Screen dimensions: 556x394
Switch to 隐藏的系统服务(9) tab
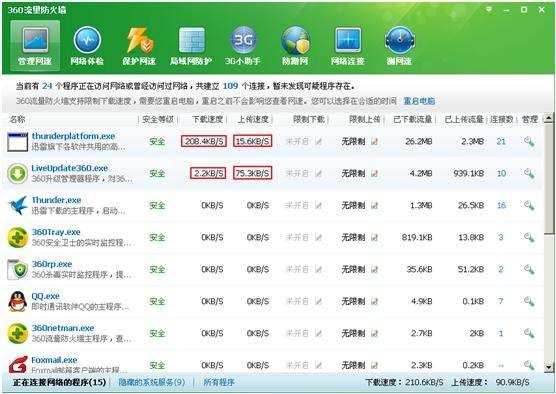click(x=152, y=382)
